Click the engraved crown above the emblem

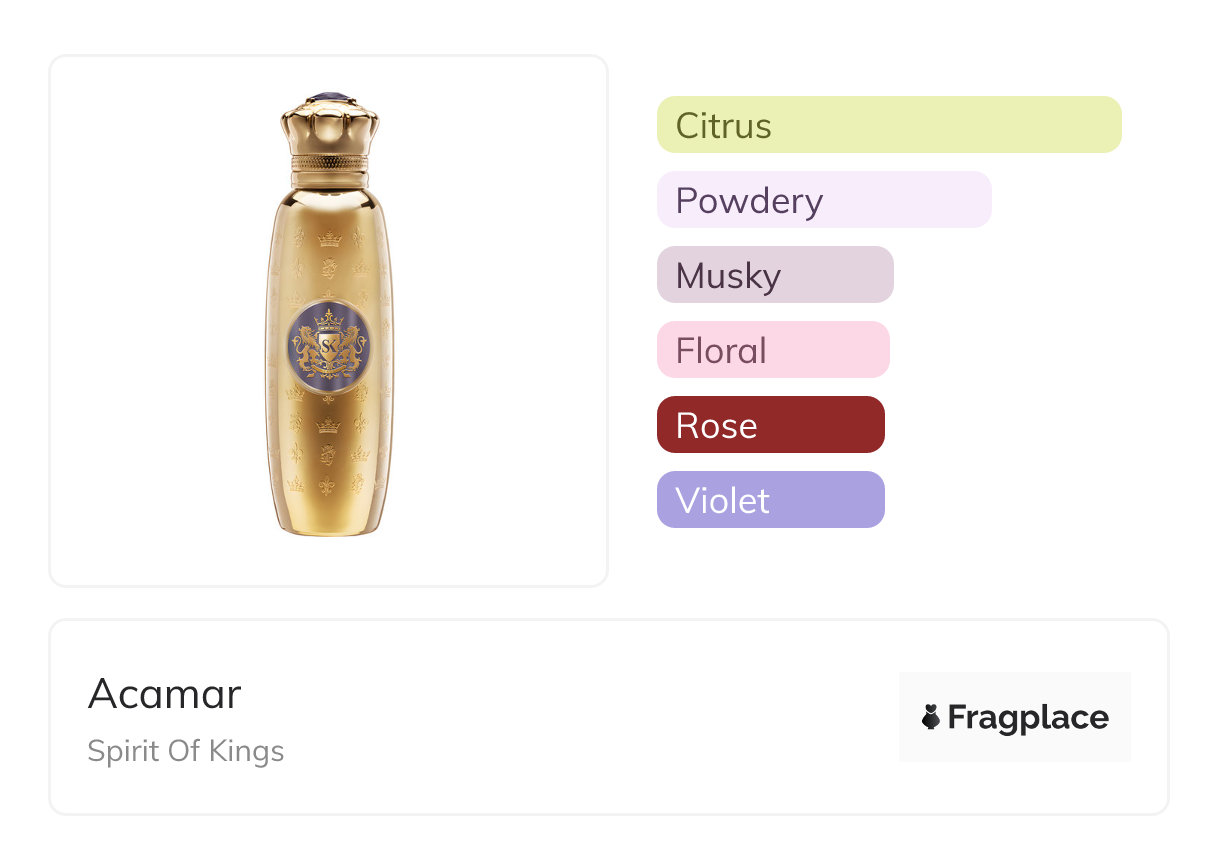[x=329, y=239]
